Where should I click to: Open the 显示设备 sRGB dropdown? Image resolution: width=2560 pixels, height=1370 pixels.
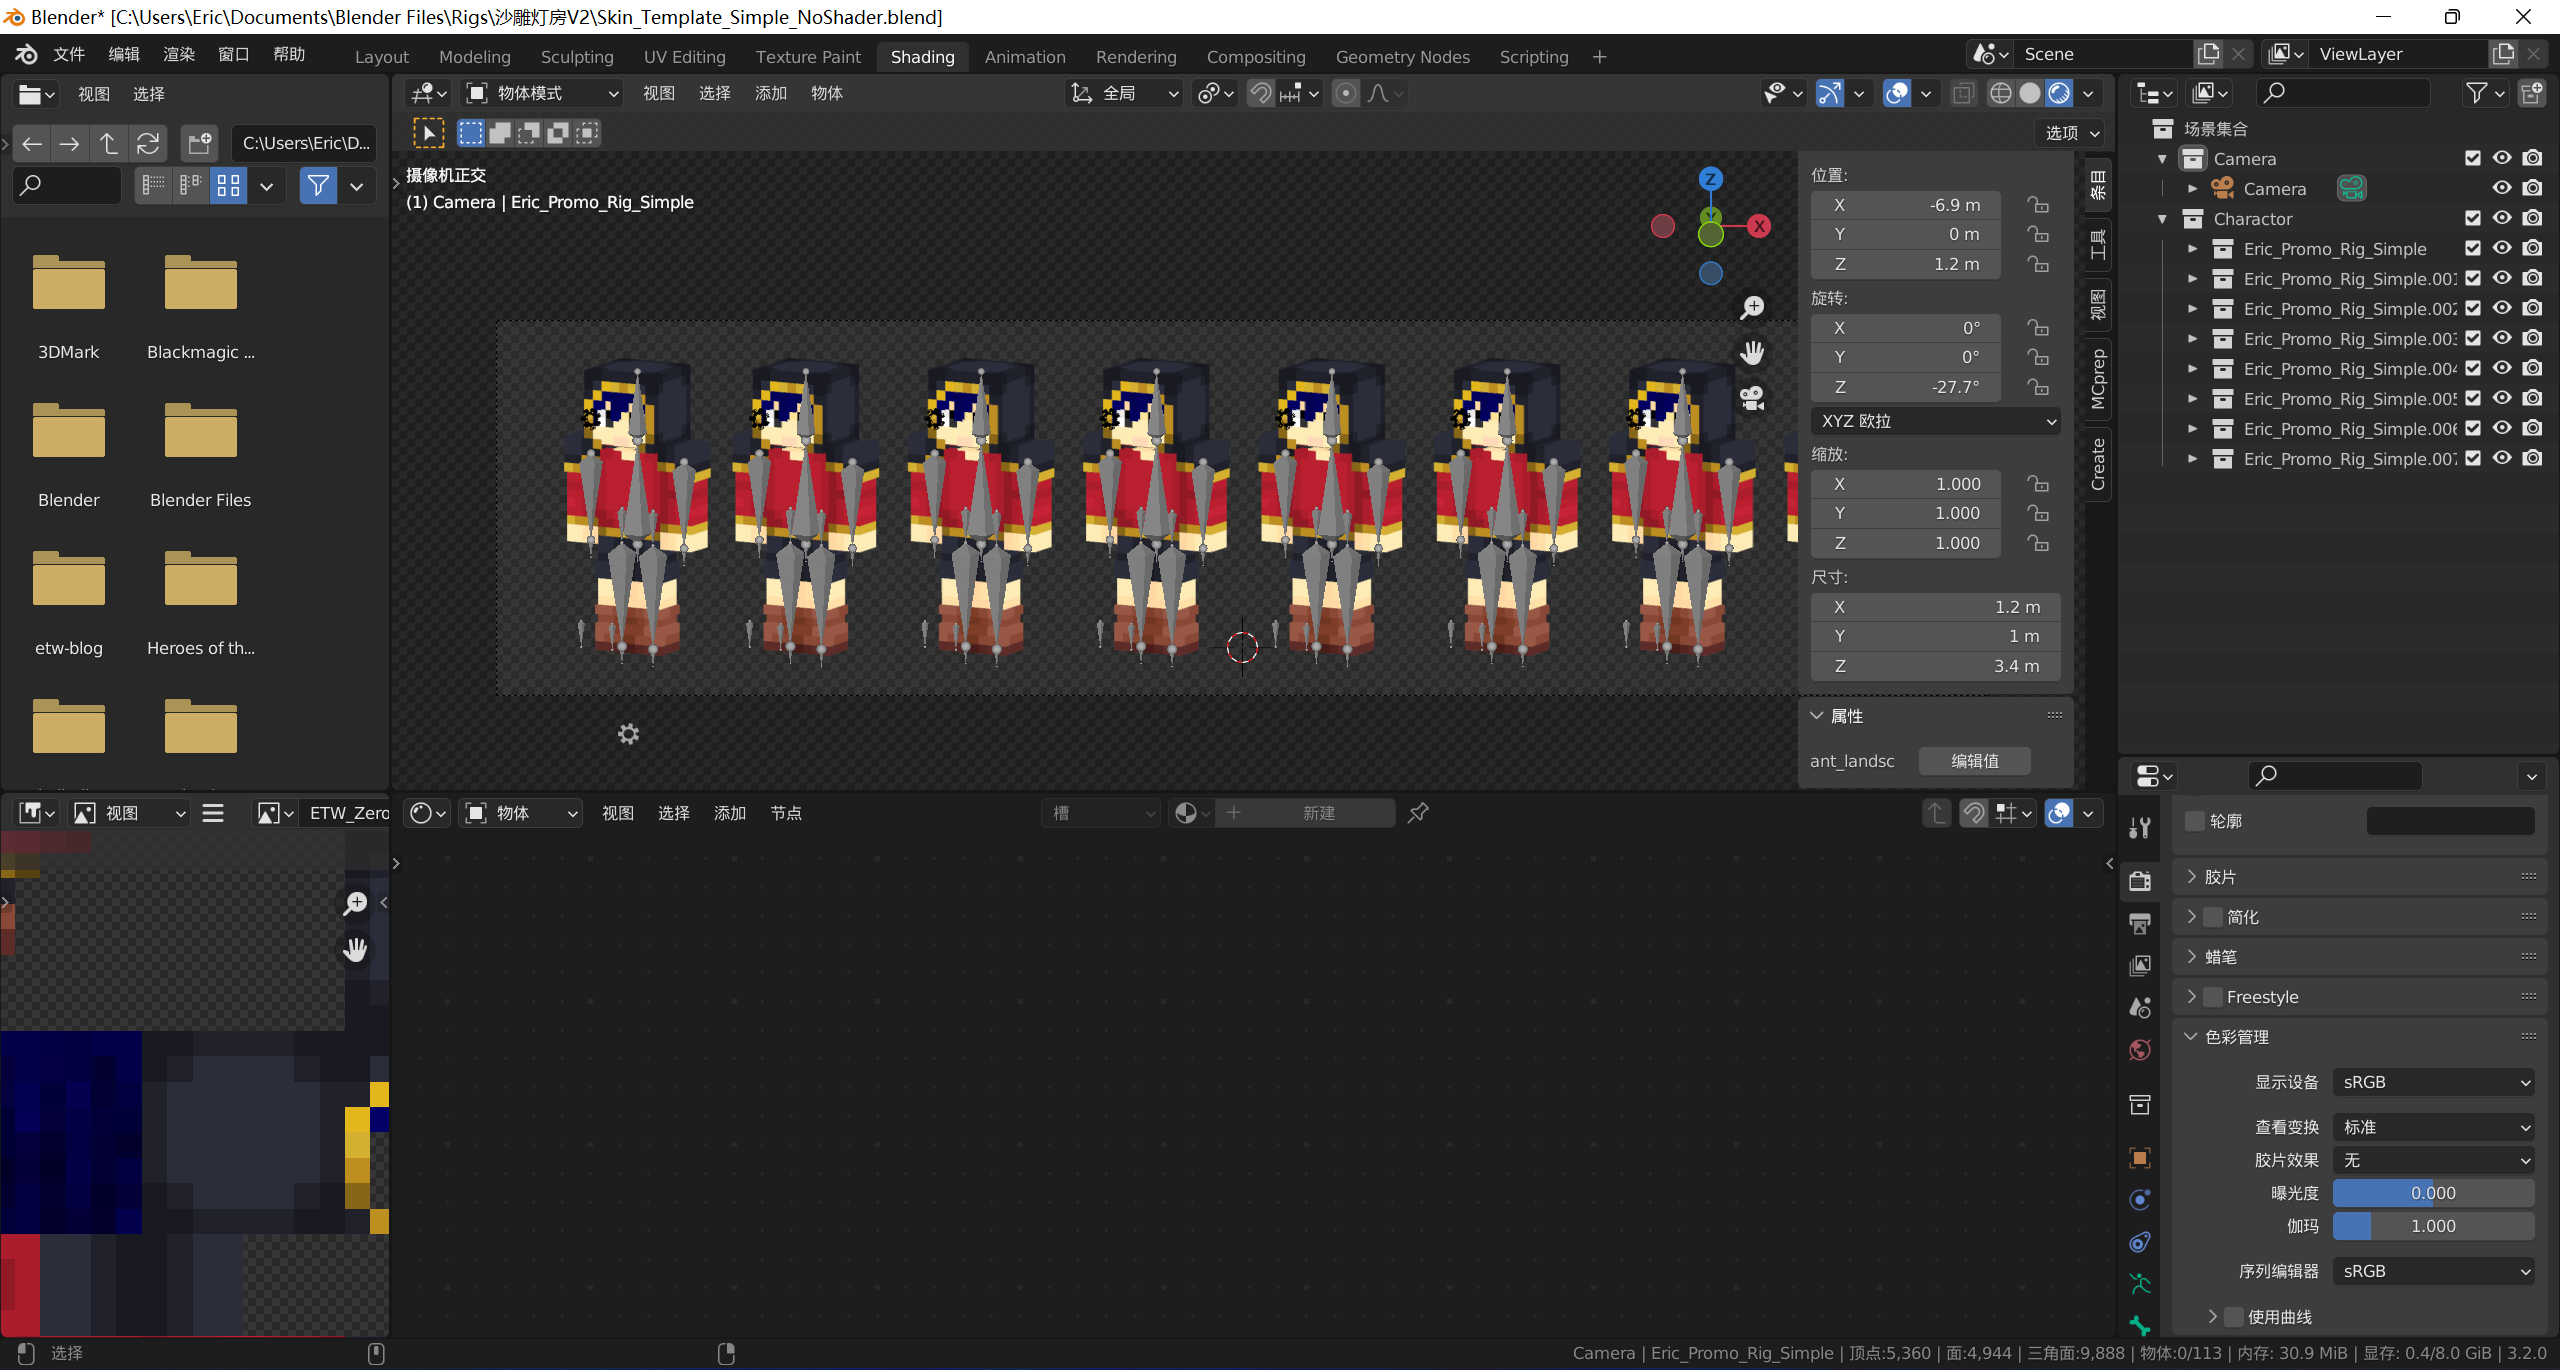coord(2434,1082)
